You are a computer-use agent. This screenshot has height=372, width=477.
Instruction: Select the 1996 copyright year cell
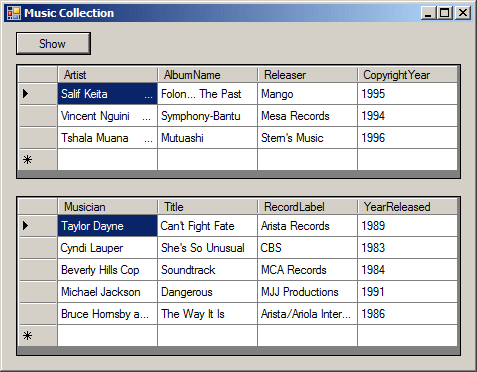(x=407, y=138)
